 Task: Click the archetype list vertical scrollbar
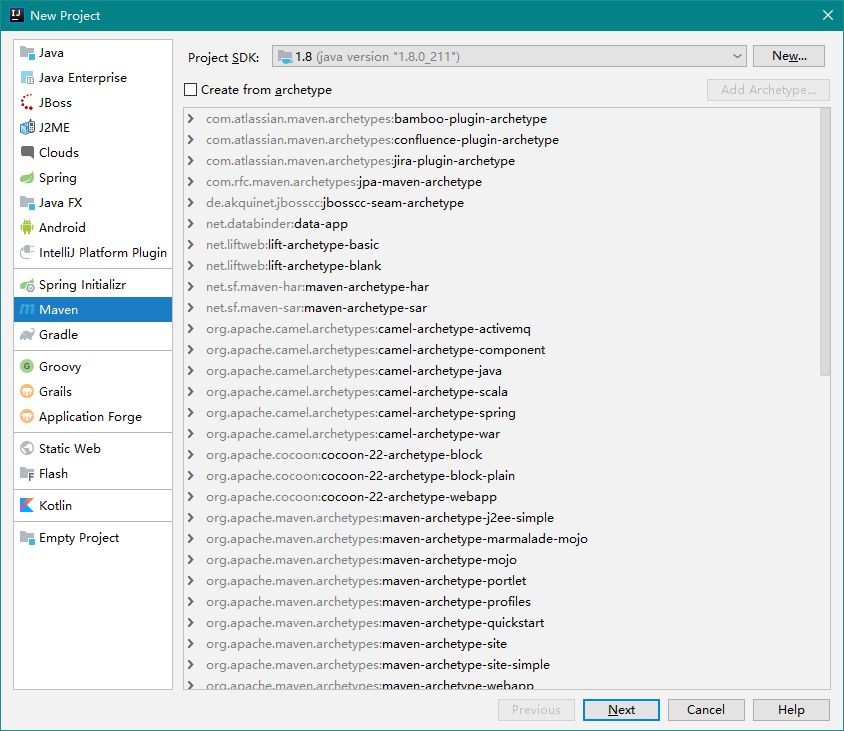pos(824,240)
